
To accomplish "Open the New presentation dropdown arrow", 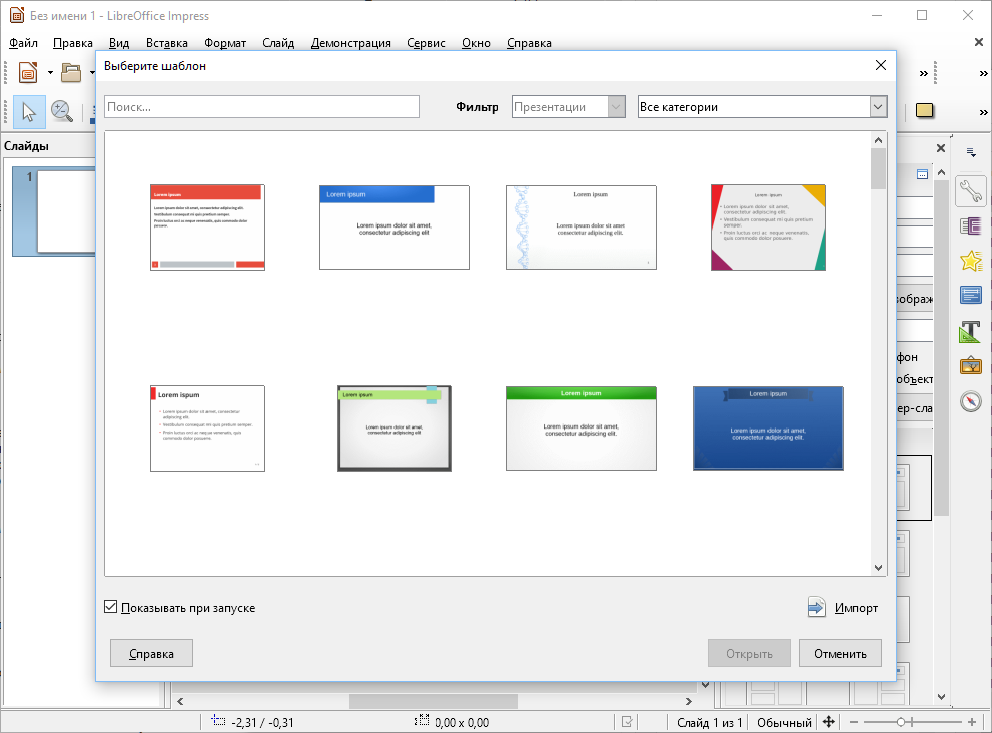I will [50, 73].
